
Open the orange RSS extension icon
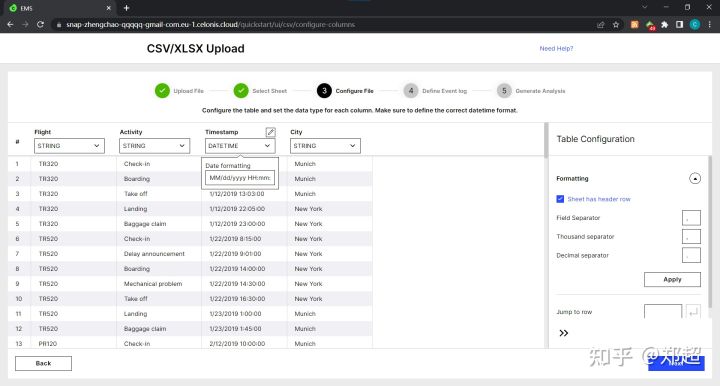635,25
